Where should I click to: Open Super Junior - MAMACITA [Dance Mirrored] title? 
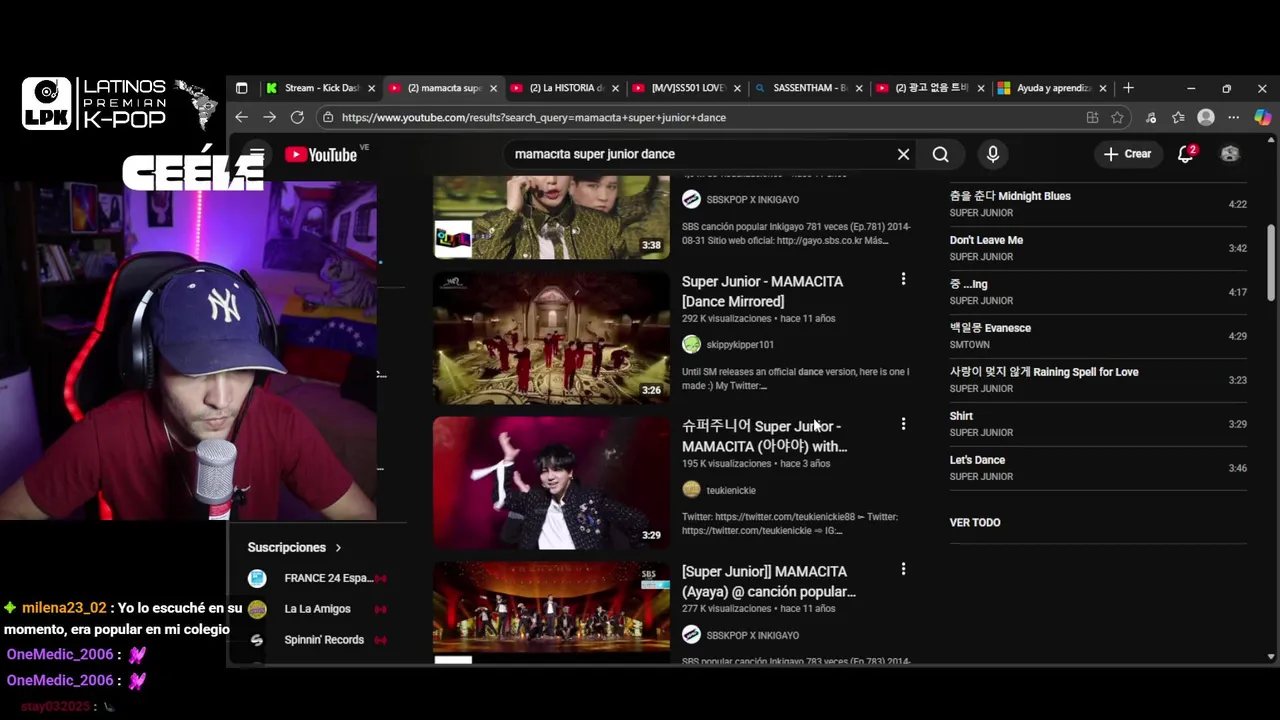(x=763, y=291)
